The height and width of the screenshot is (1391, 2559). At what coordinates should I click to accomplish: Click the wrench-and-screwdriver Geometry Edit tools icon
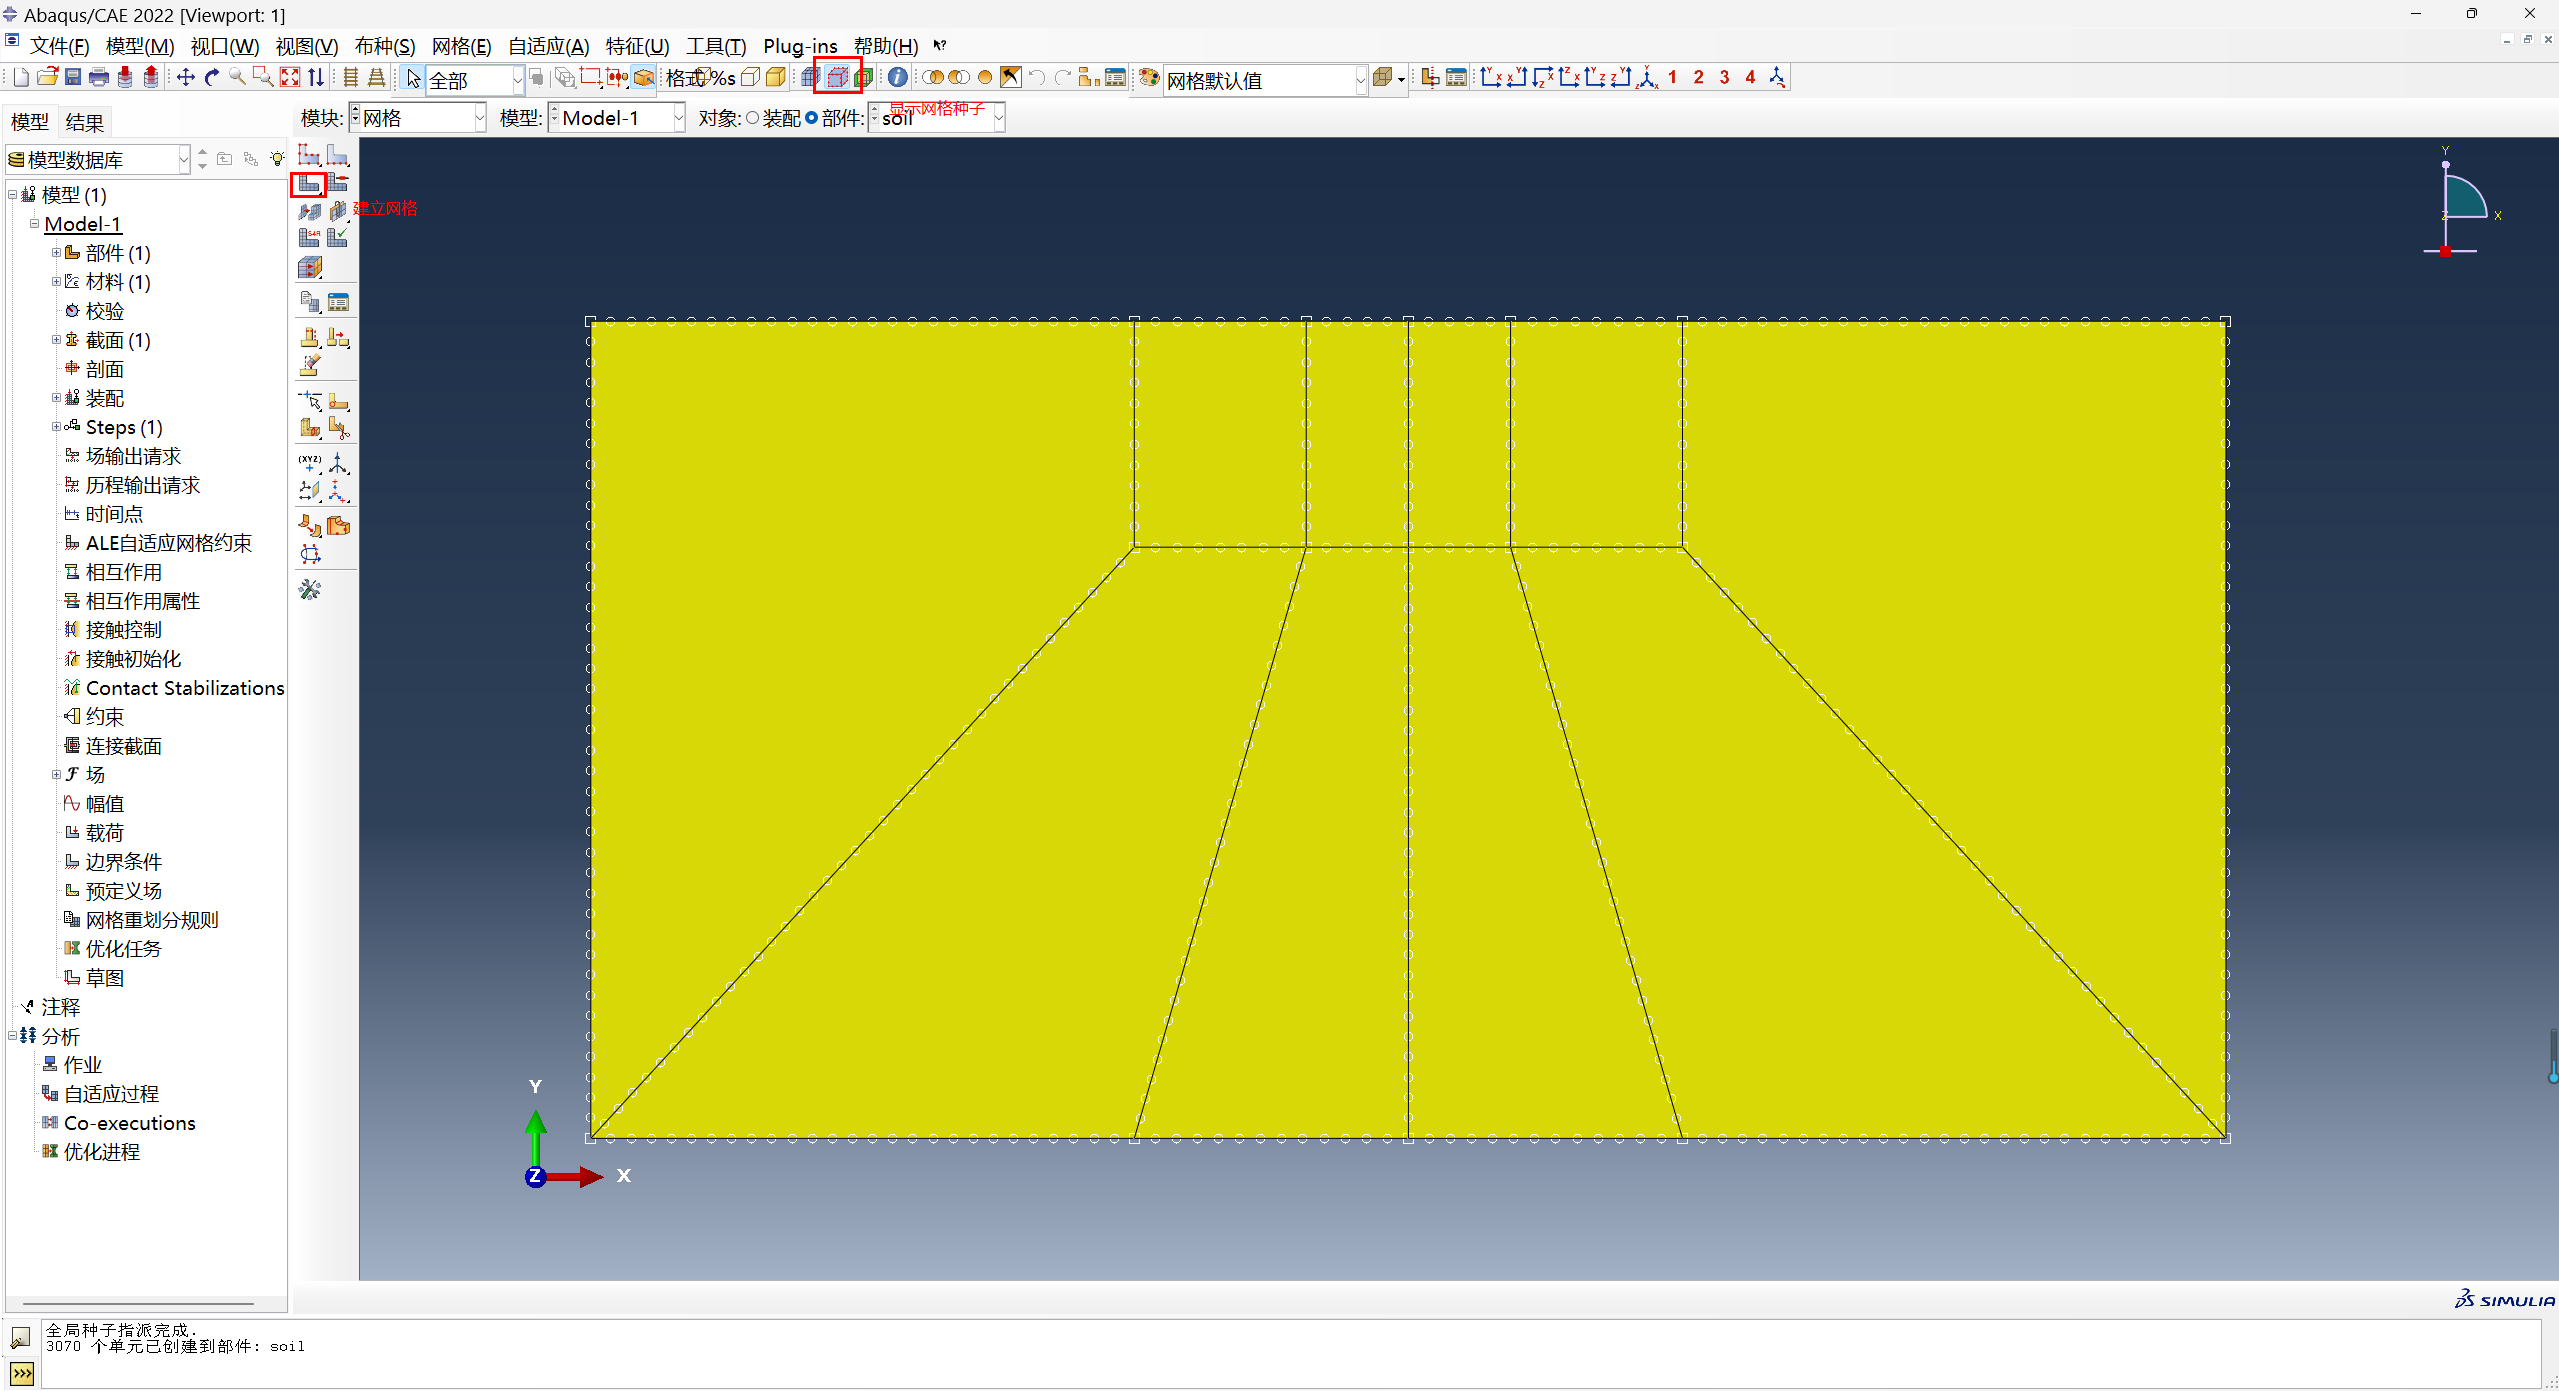(x=310, y=590)
